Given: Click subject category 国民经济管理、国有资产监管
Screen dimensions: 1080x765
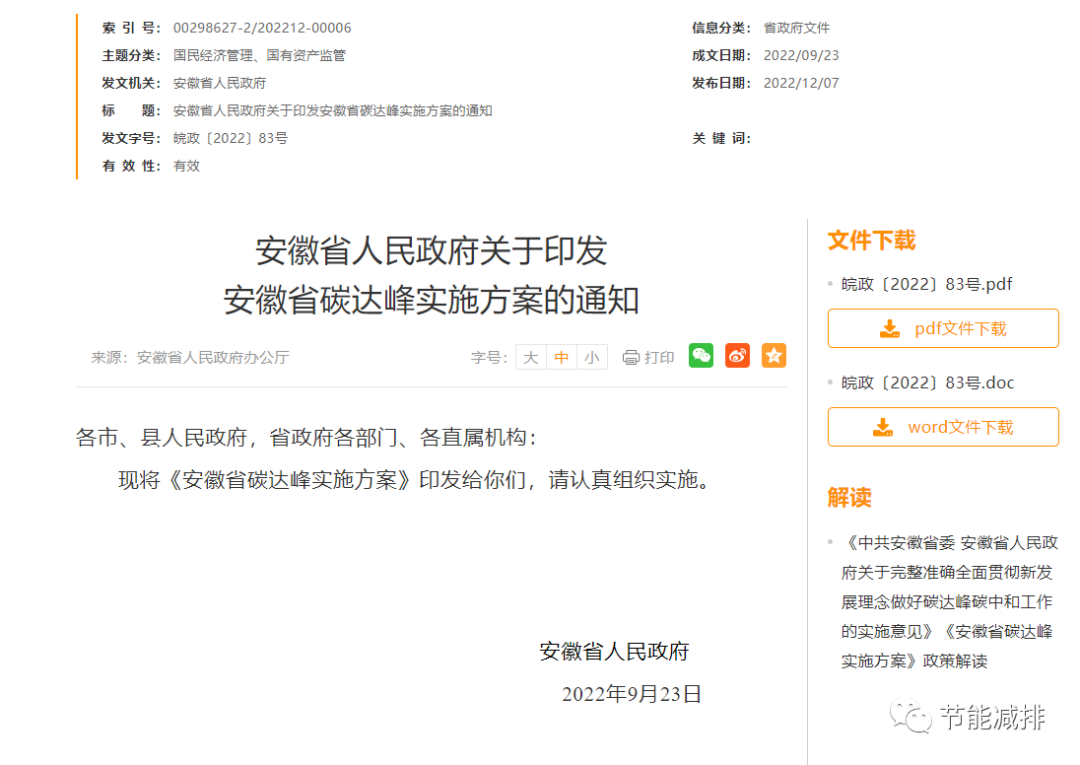Looking at the screenshot, I should 259,56.
